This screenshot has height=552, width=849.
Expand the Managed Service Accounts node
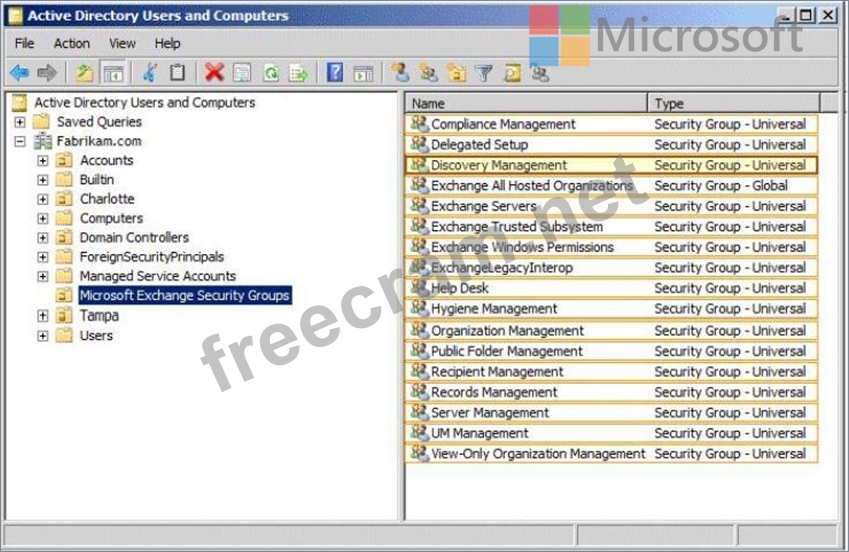pos(43,277)
